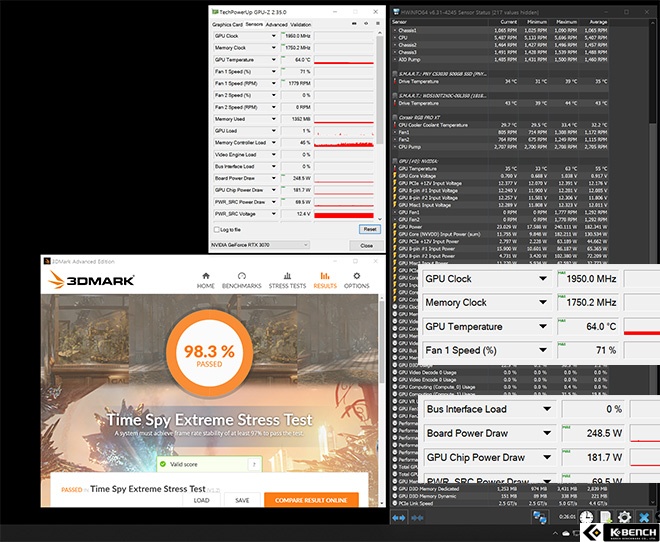The image size is (660, 542).
Task: Click the Reset button in GPU-Z
Action: click(370, 229)
